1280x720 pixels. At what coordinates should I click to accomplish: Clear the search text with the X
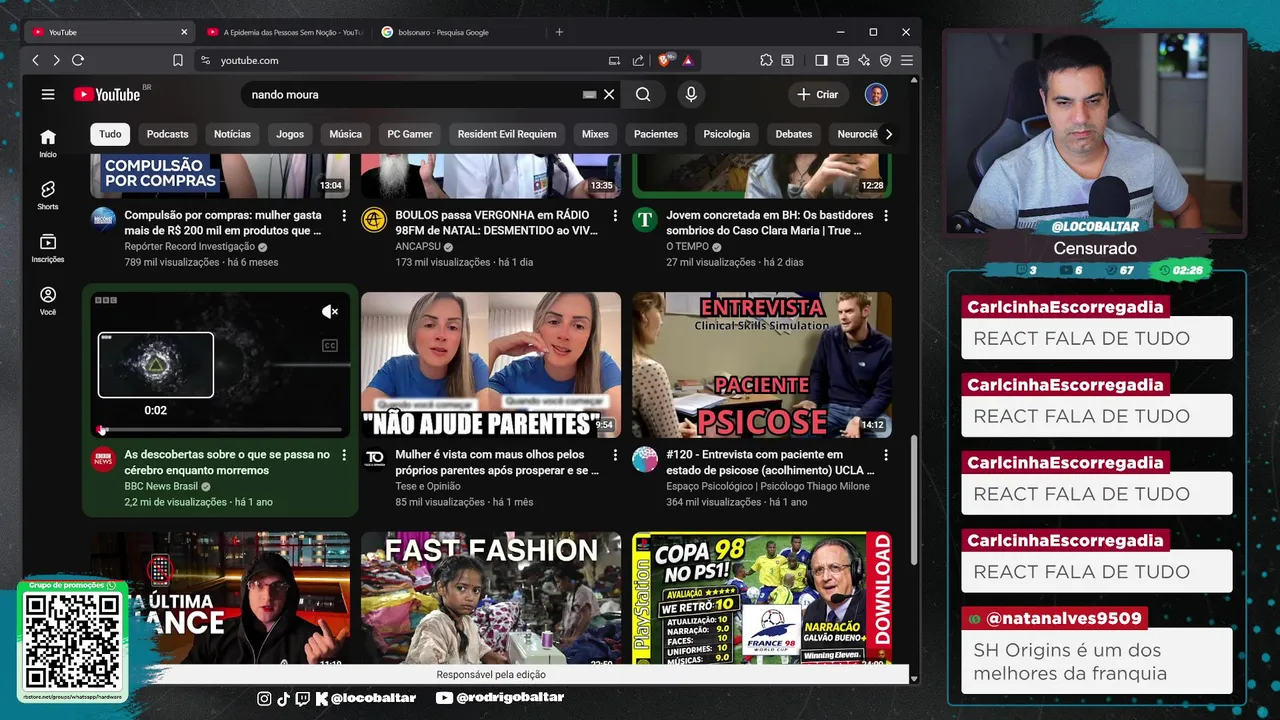pos(608,94)
